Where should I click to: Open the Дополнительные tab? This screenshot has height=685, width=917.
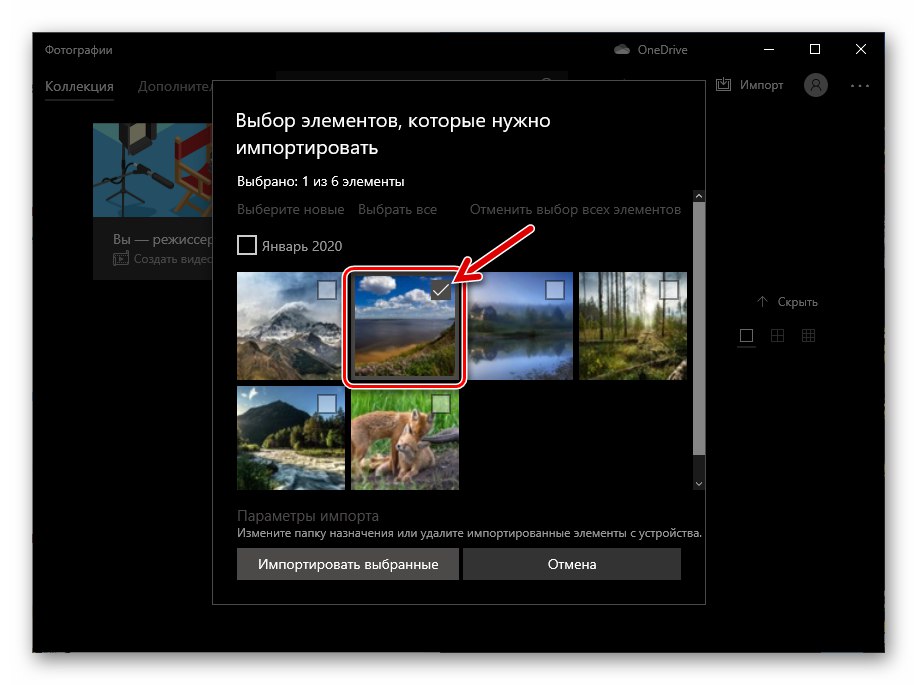[176, 87]
